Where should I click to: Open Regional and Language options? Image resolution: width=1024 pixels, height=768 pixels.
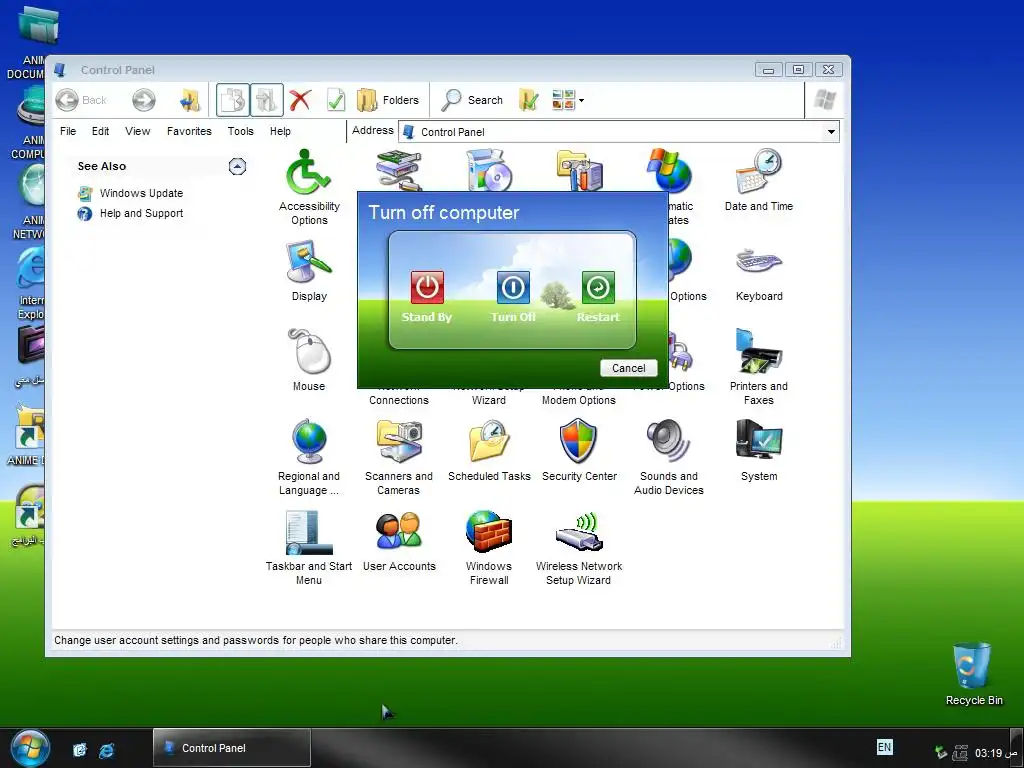coord(309,457)
